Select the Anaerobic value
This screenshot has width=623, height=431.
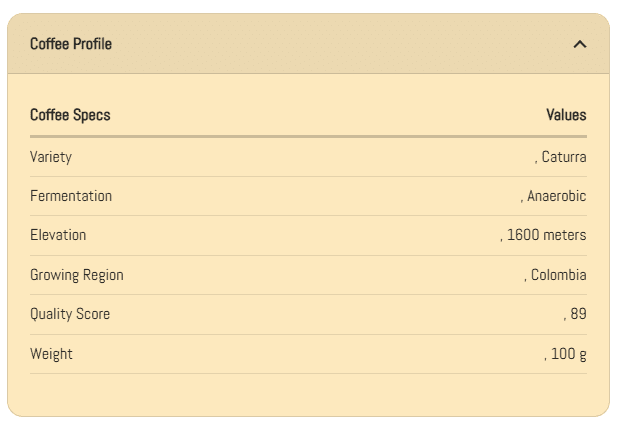point(557,196)
